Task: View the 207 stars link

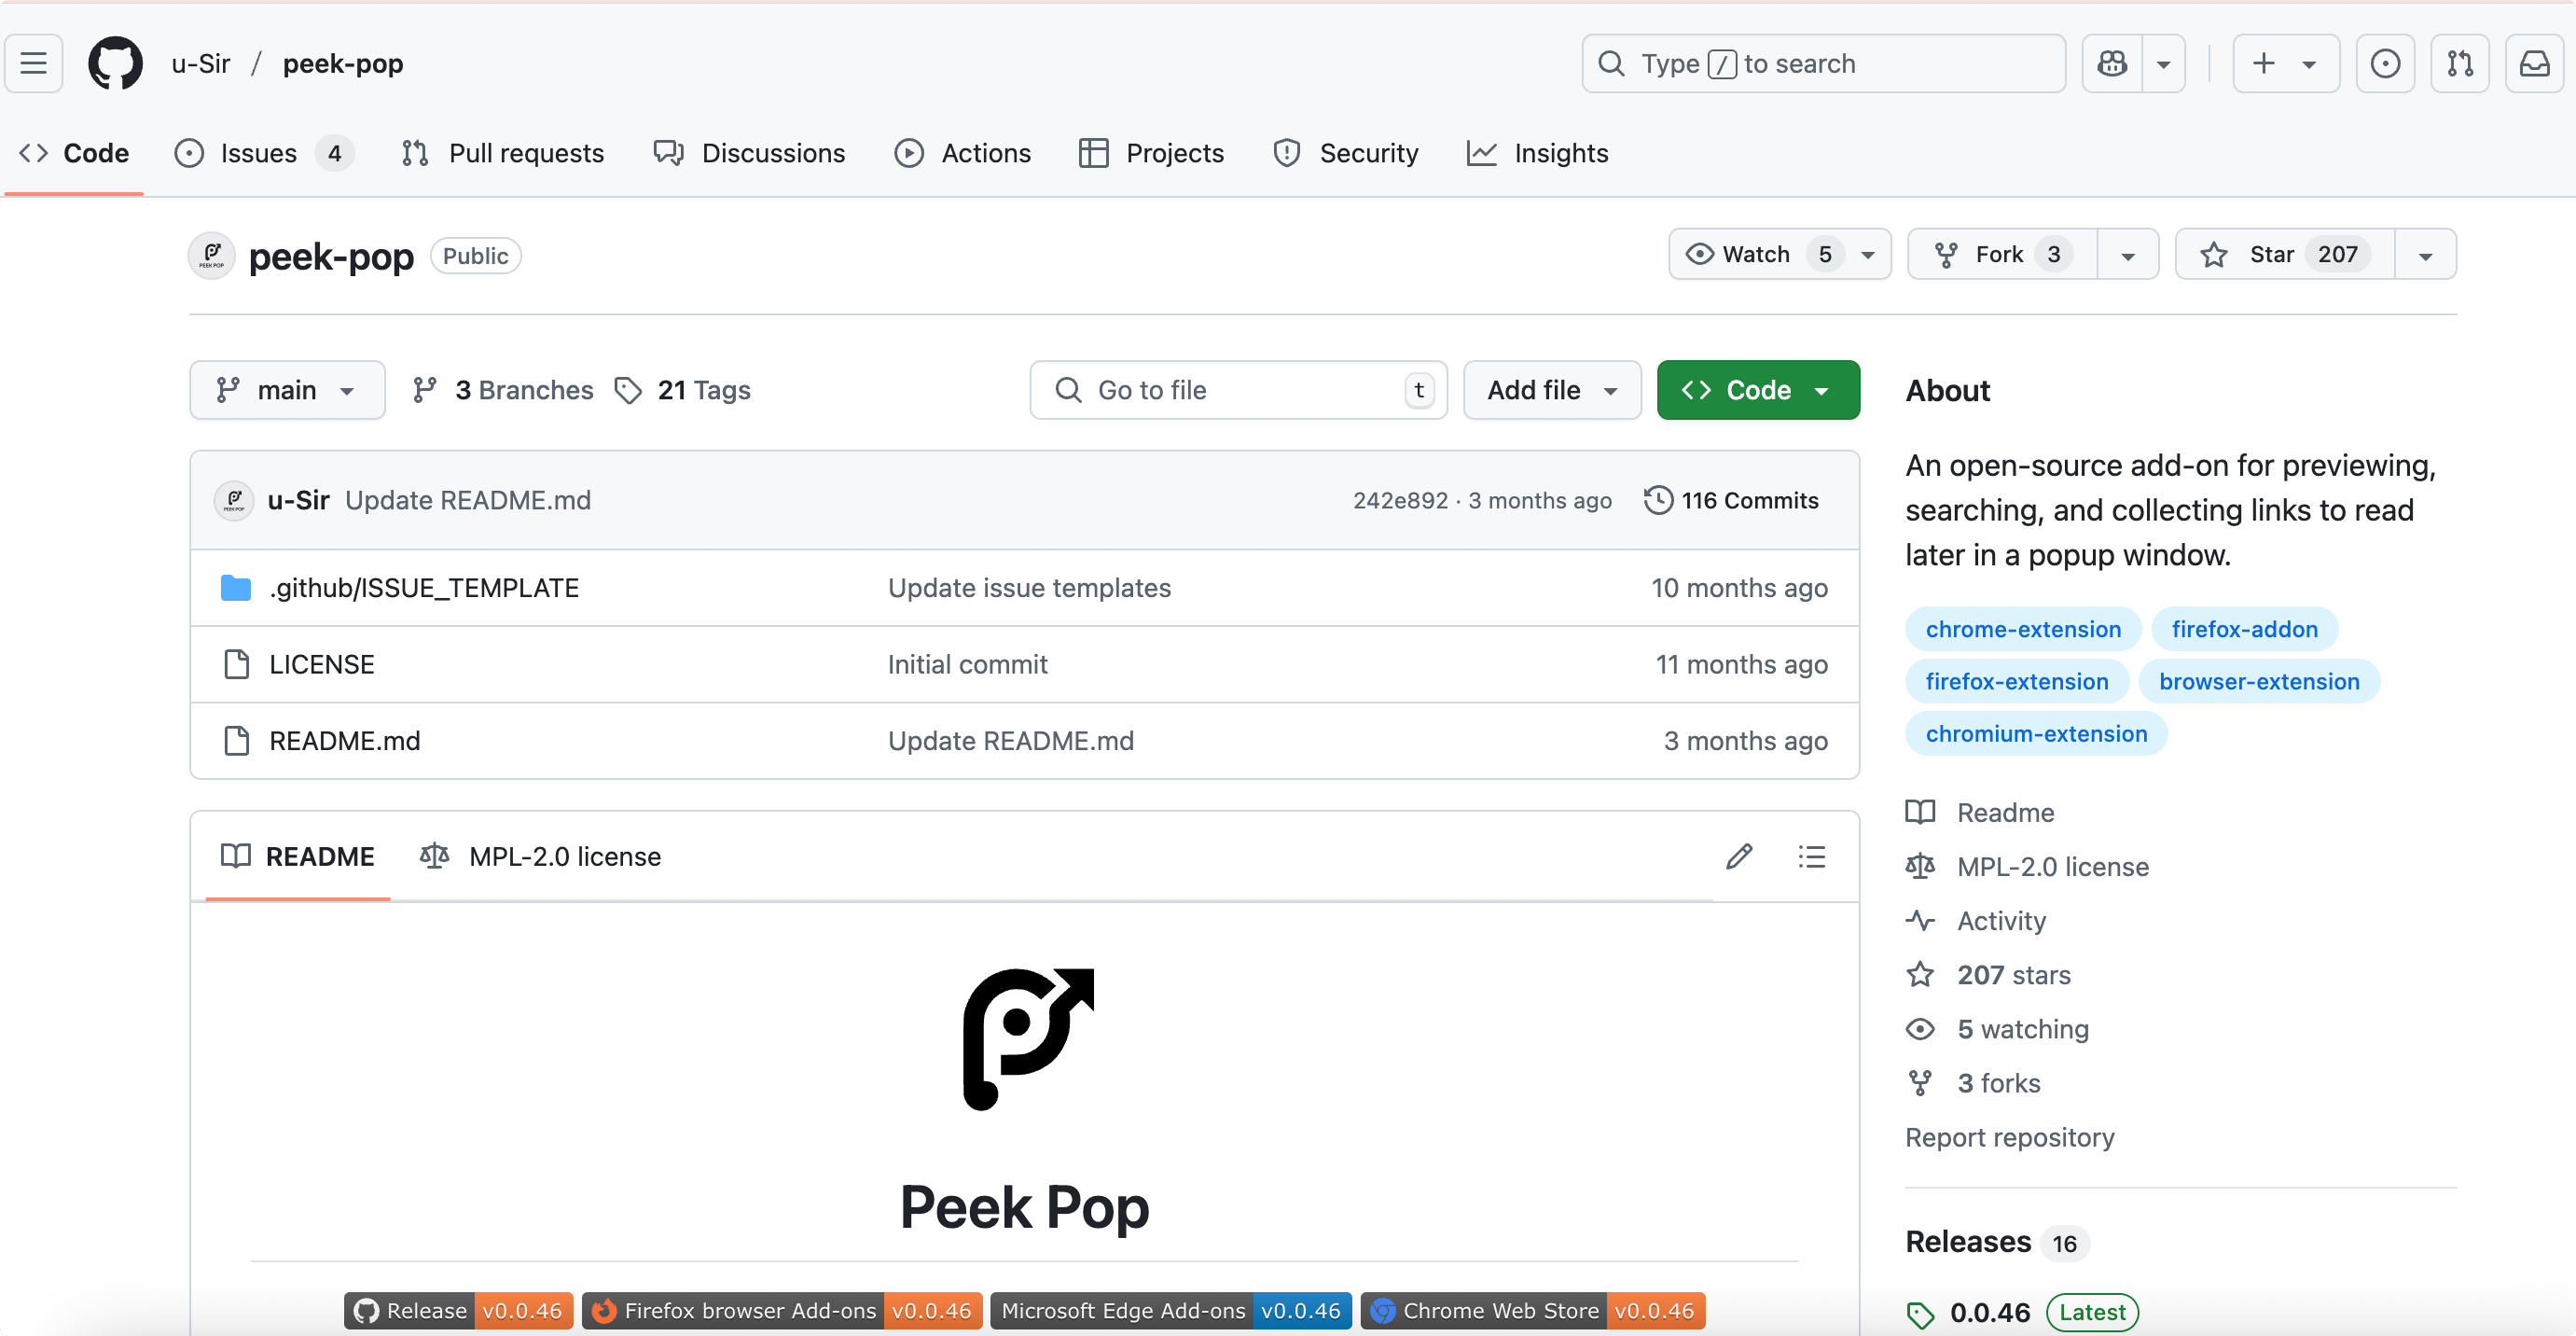Action: 1989,975
